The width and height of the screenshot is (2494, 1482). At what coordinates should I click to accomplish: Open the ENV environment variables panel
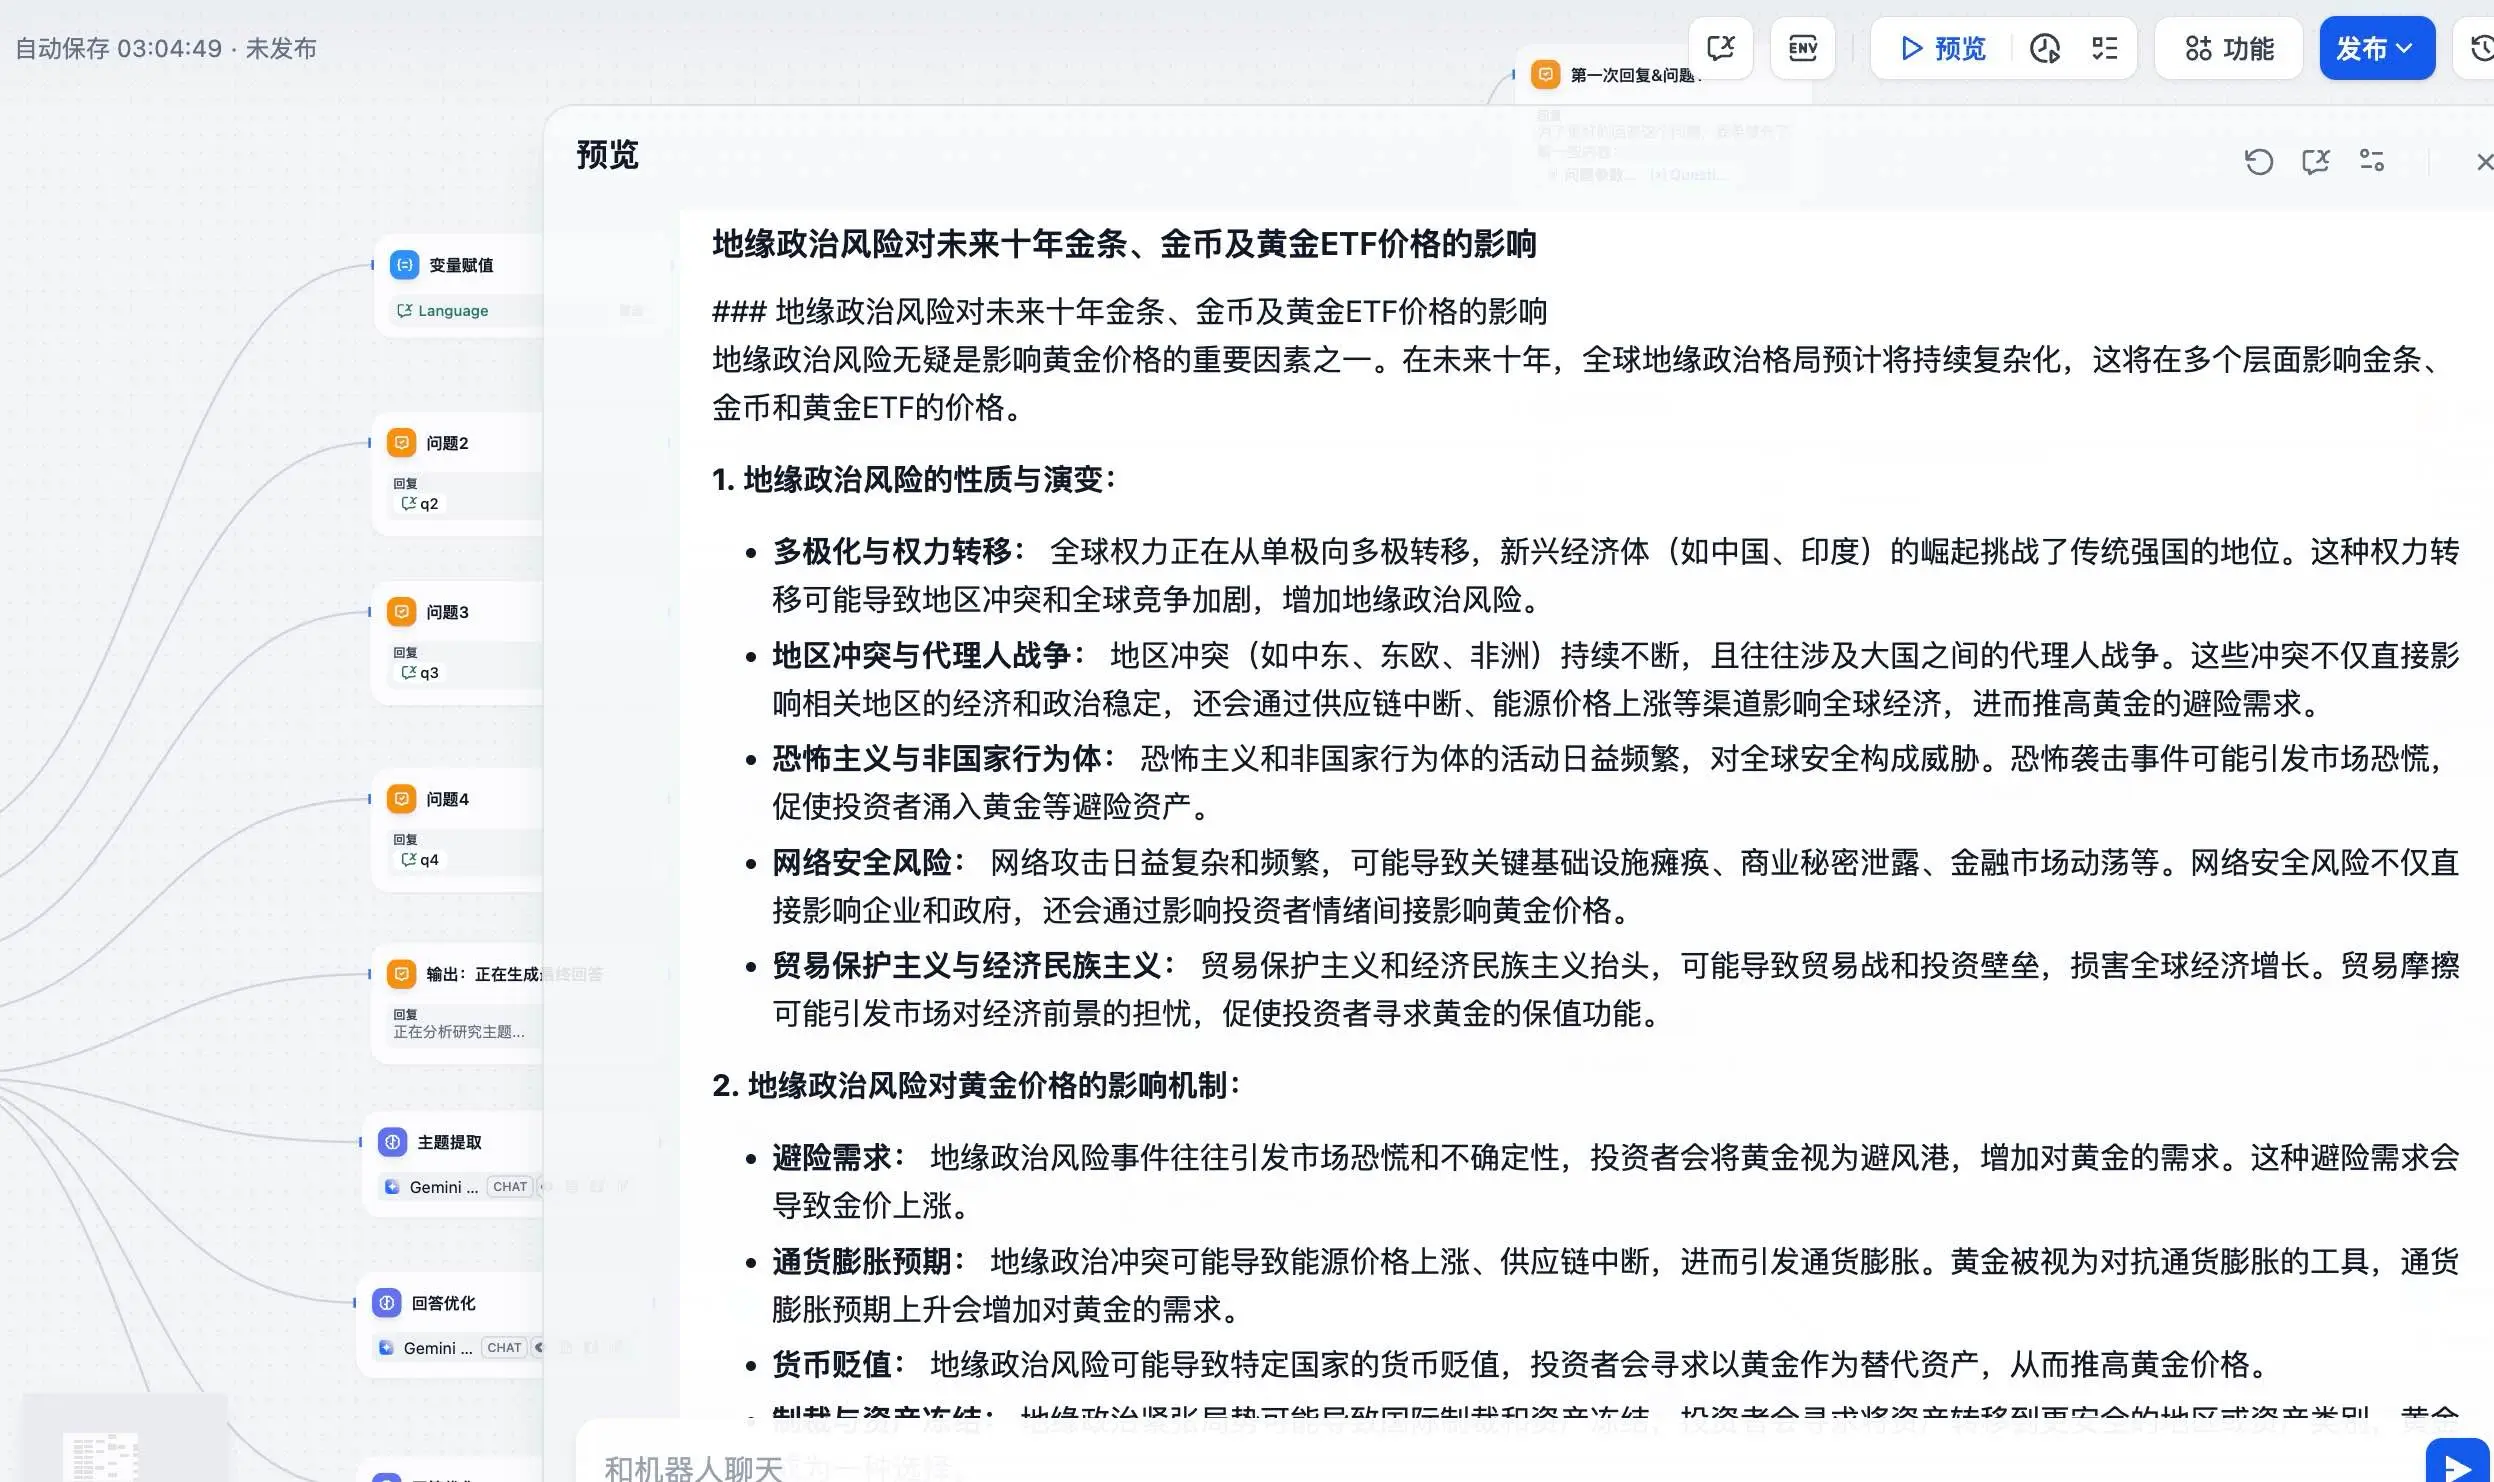click(1802, 48)
